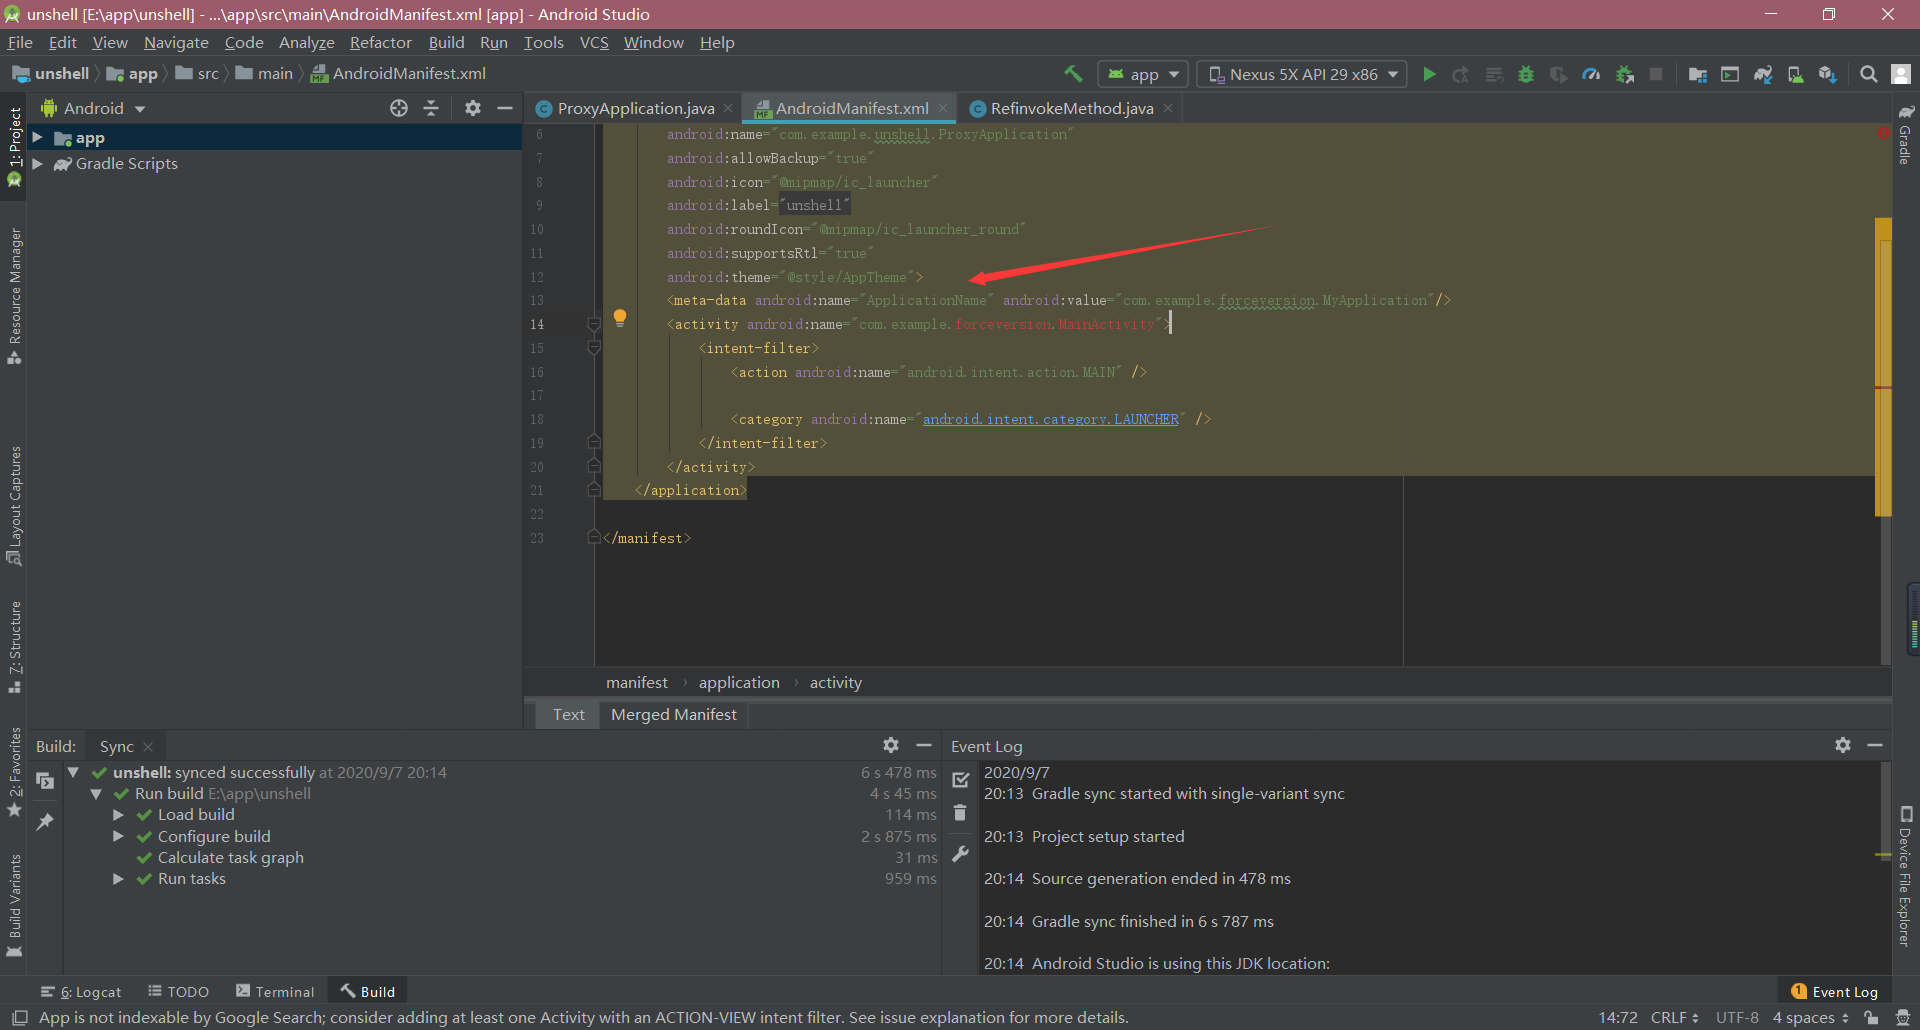
Task: Click the Apply Changes and Restart Activity icon
Action: pyautogui.click(x=1461, y=74)
